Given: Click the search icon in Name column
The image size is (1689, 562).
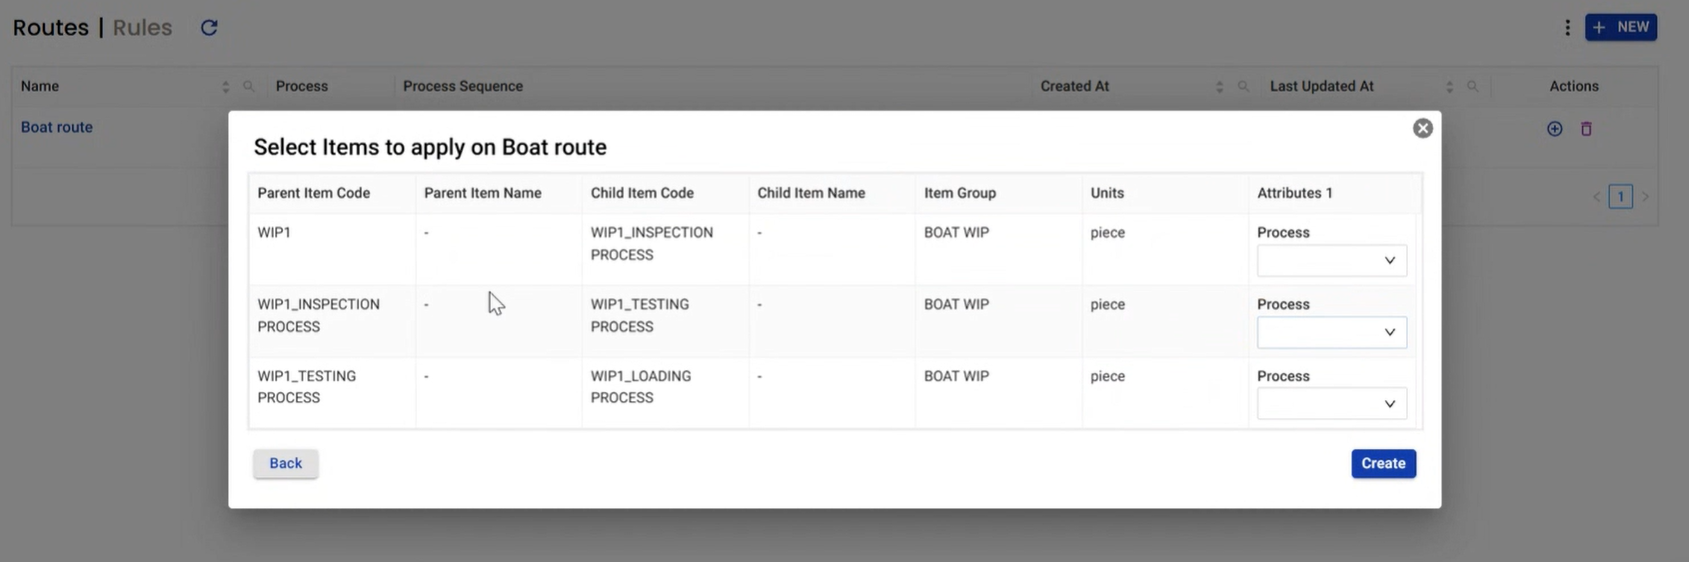Looking at the screenshot, I should pos(249,87).
